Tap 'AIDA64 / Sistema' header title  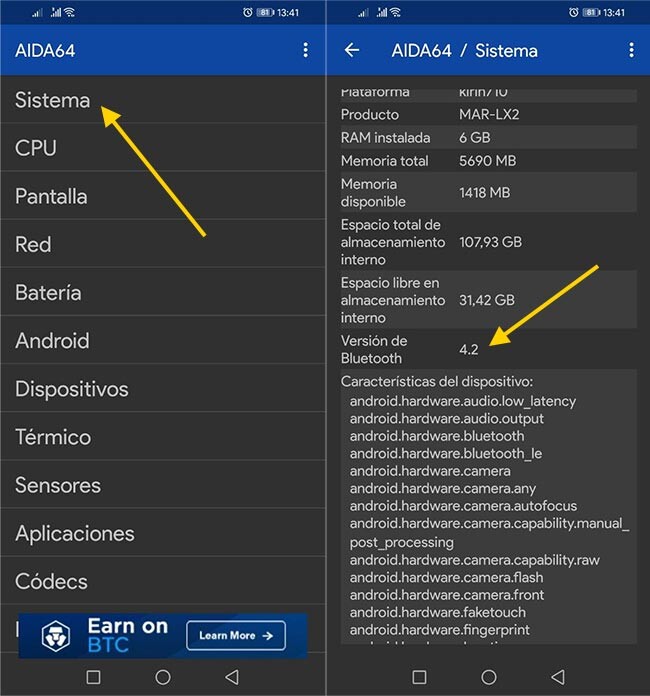(464, 51)
